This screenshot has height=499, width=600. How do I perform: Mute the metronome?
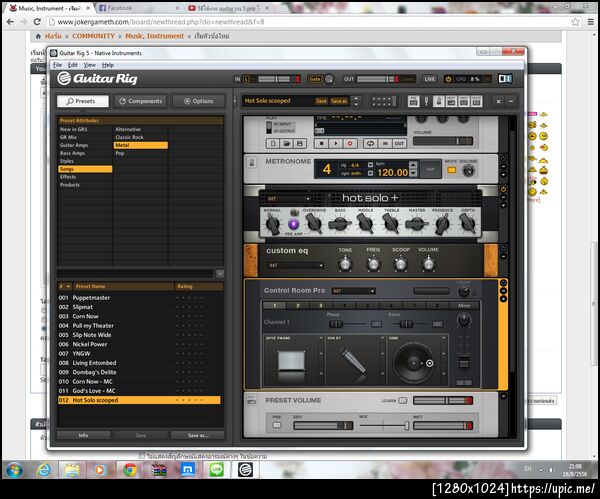[452, 170]
